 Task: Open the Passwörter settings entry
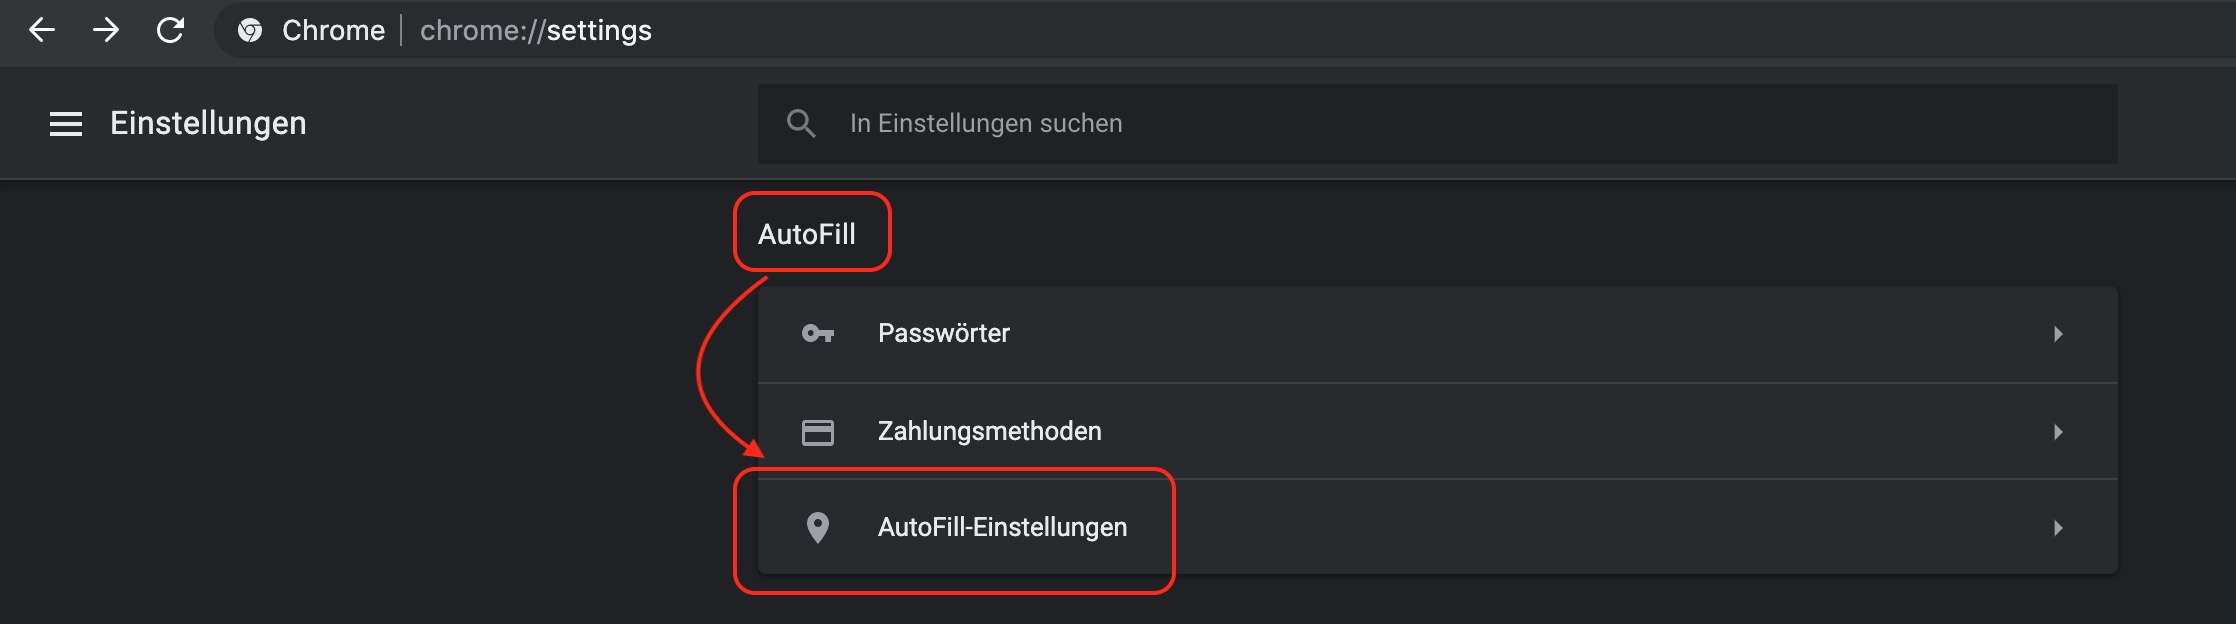pos(944,333)
